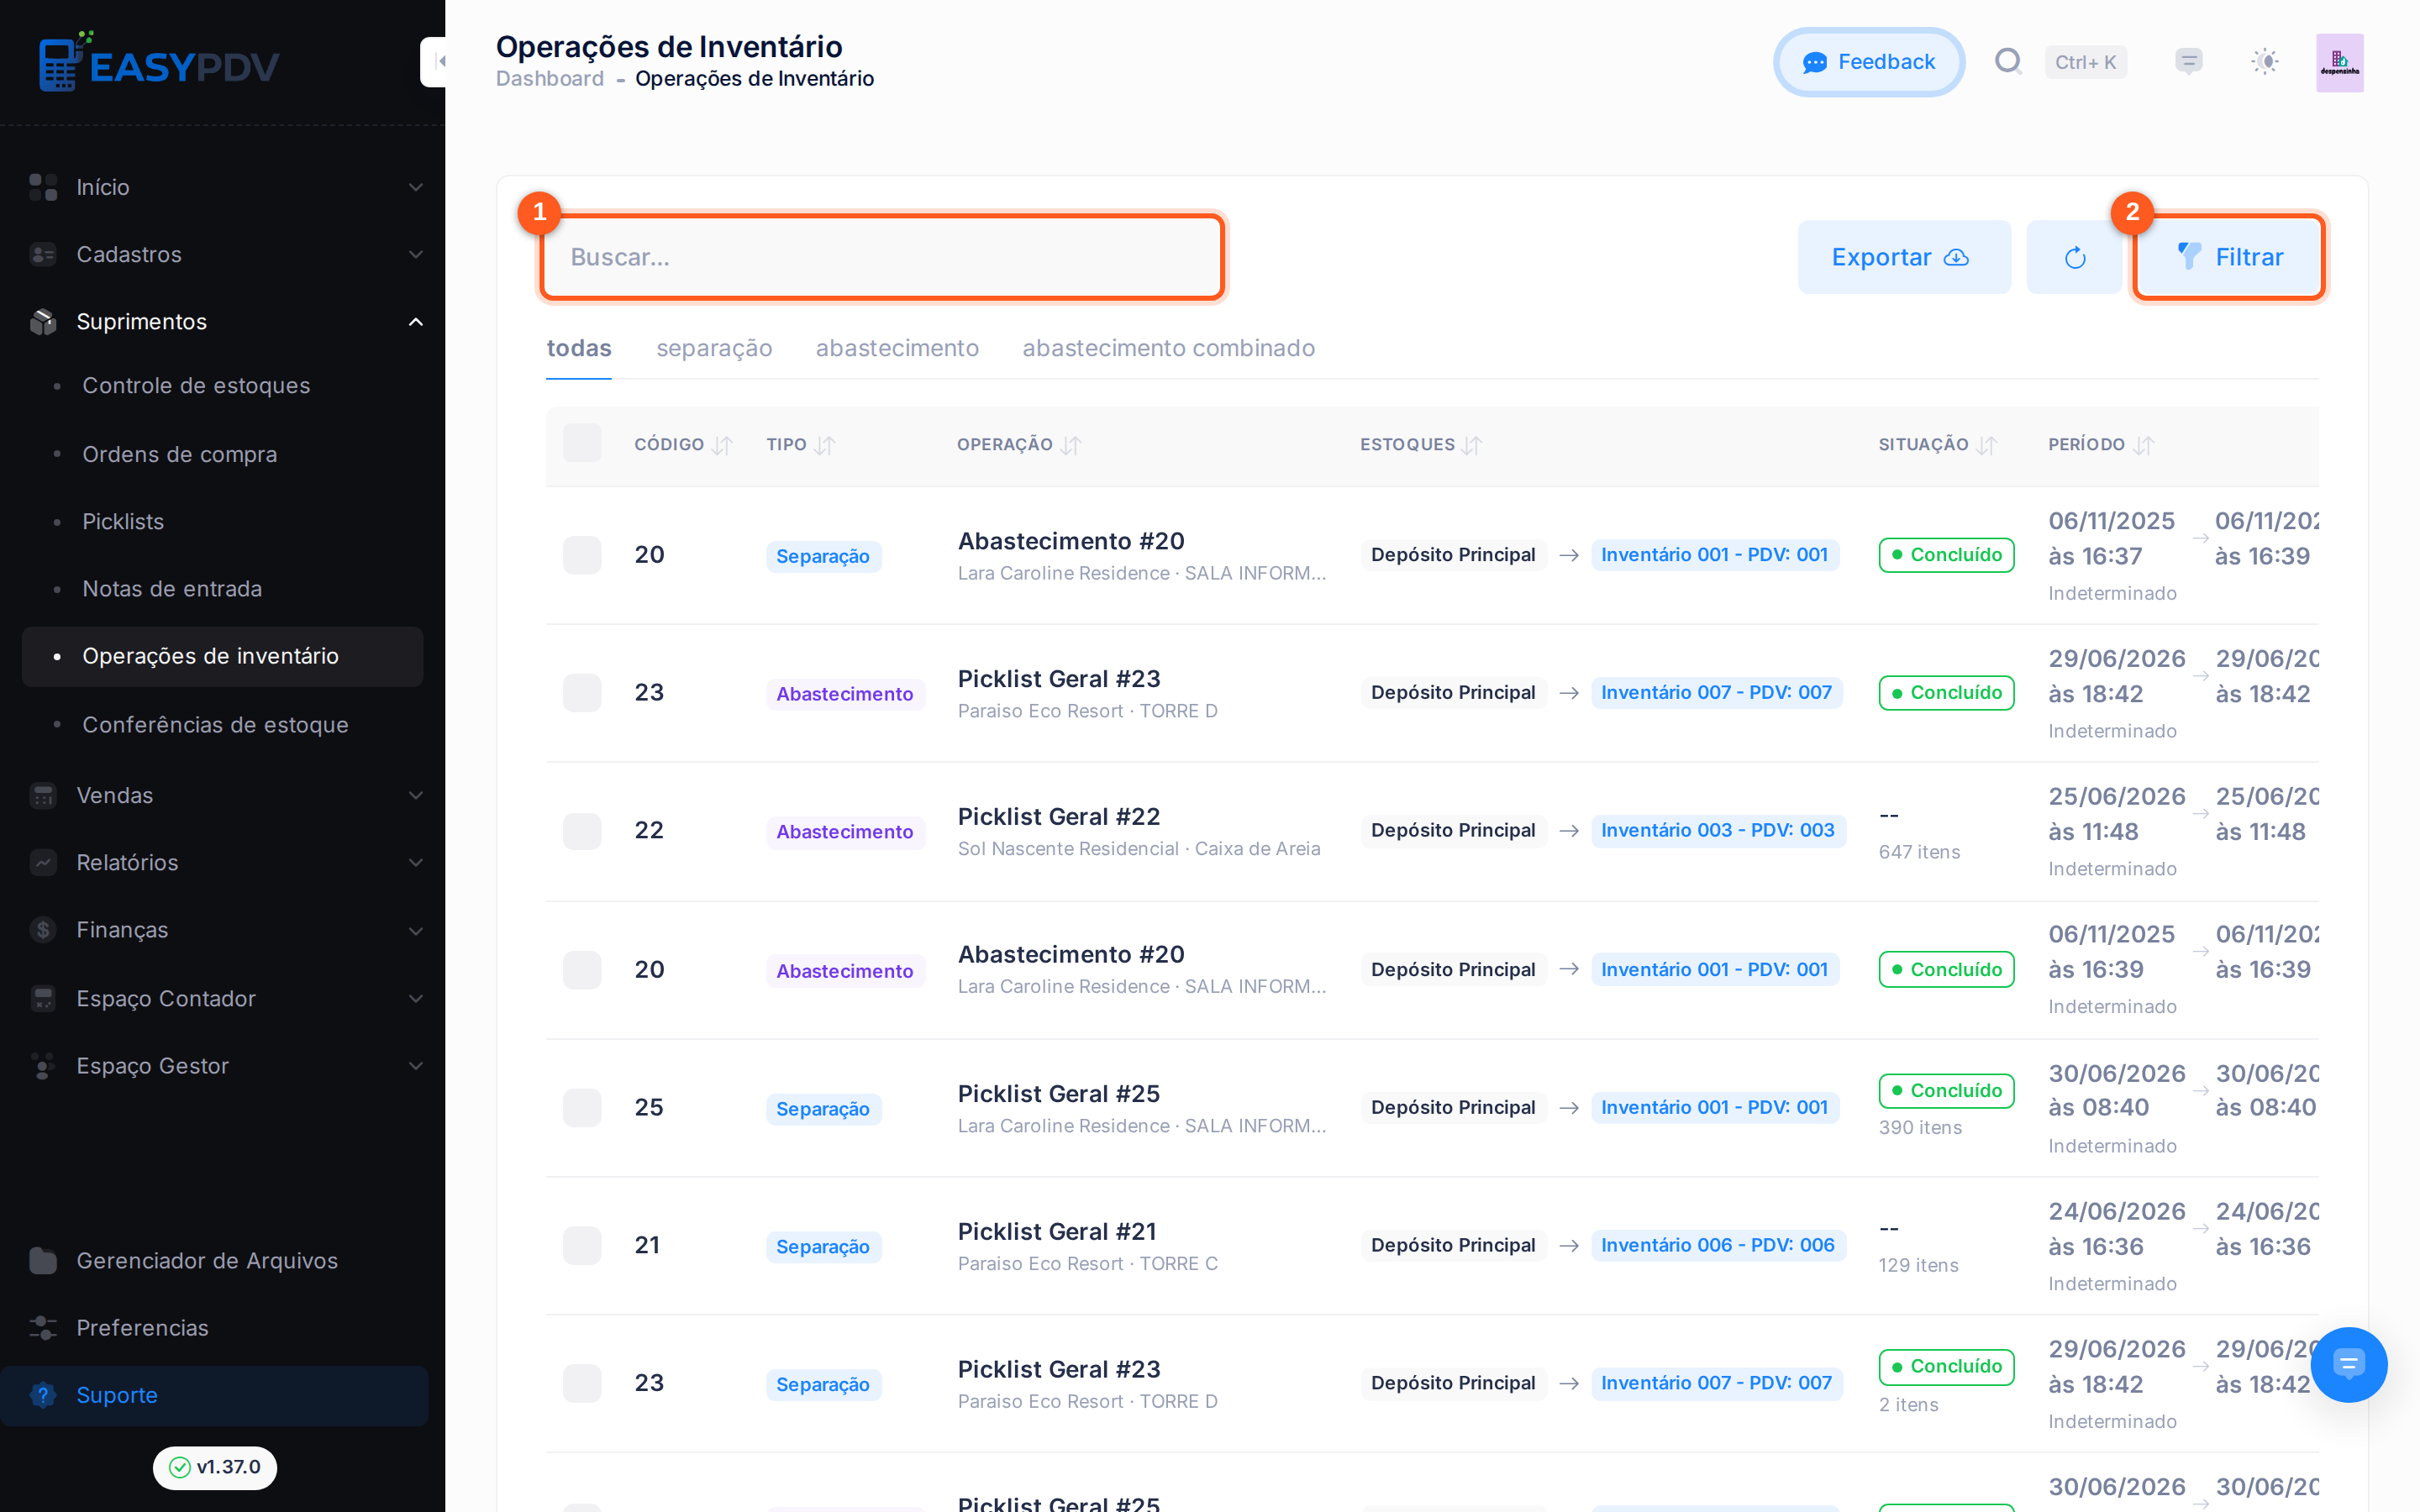Click the Inventário 003 - PDV: 003 tag
This screenshot has width=2420, height=1512.
pyautogui.click(x=1718, y=830)
